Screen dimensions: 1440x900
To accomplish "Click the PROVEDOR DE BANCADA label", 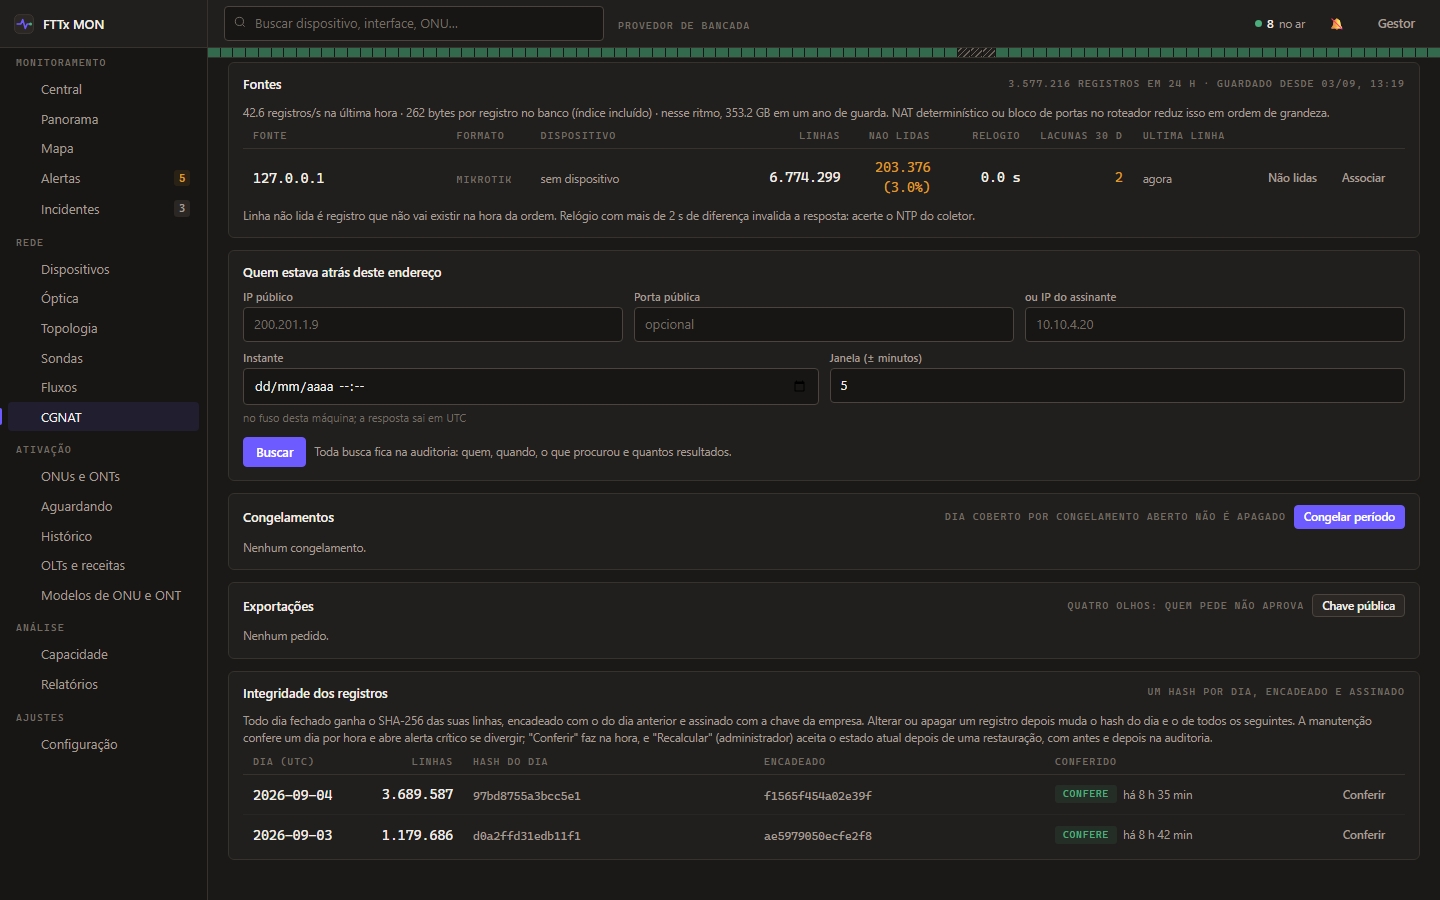I will point(684,25).
